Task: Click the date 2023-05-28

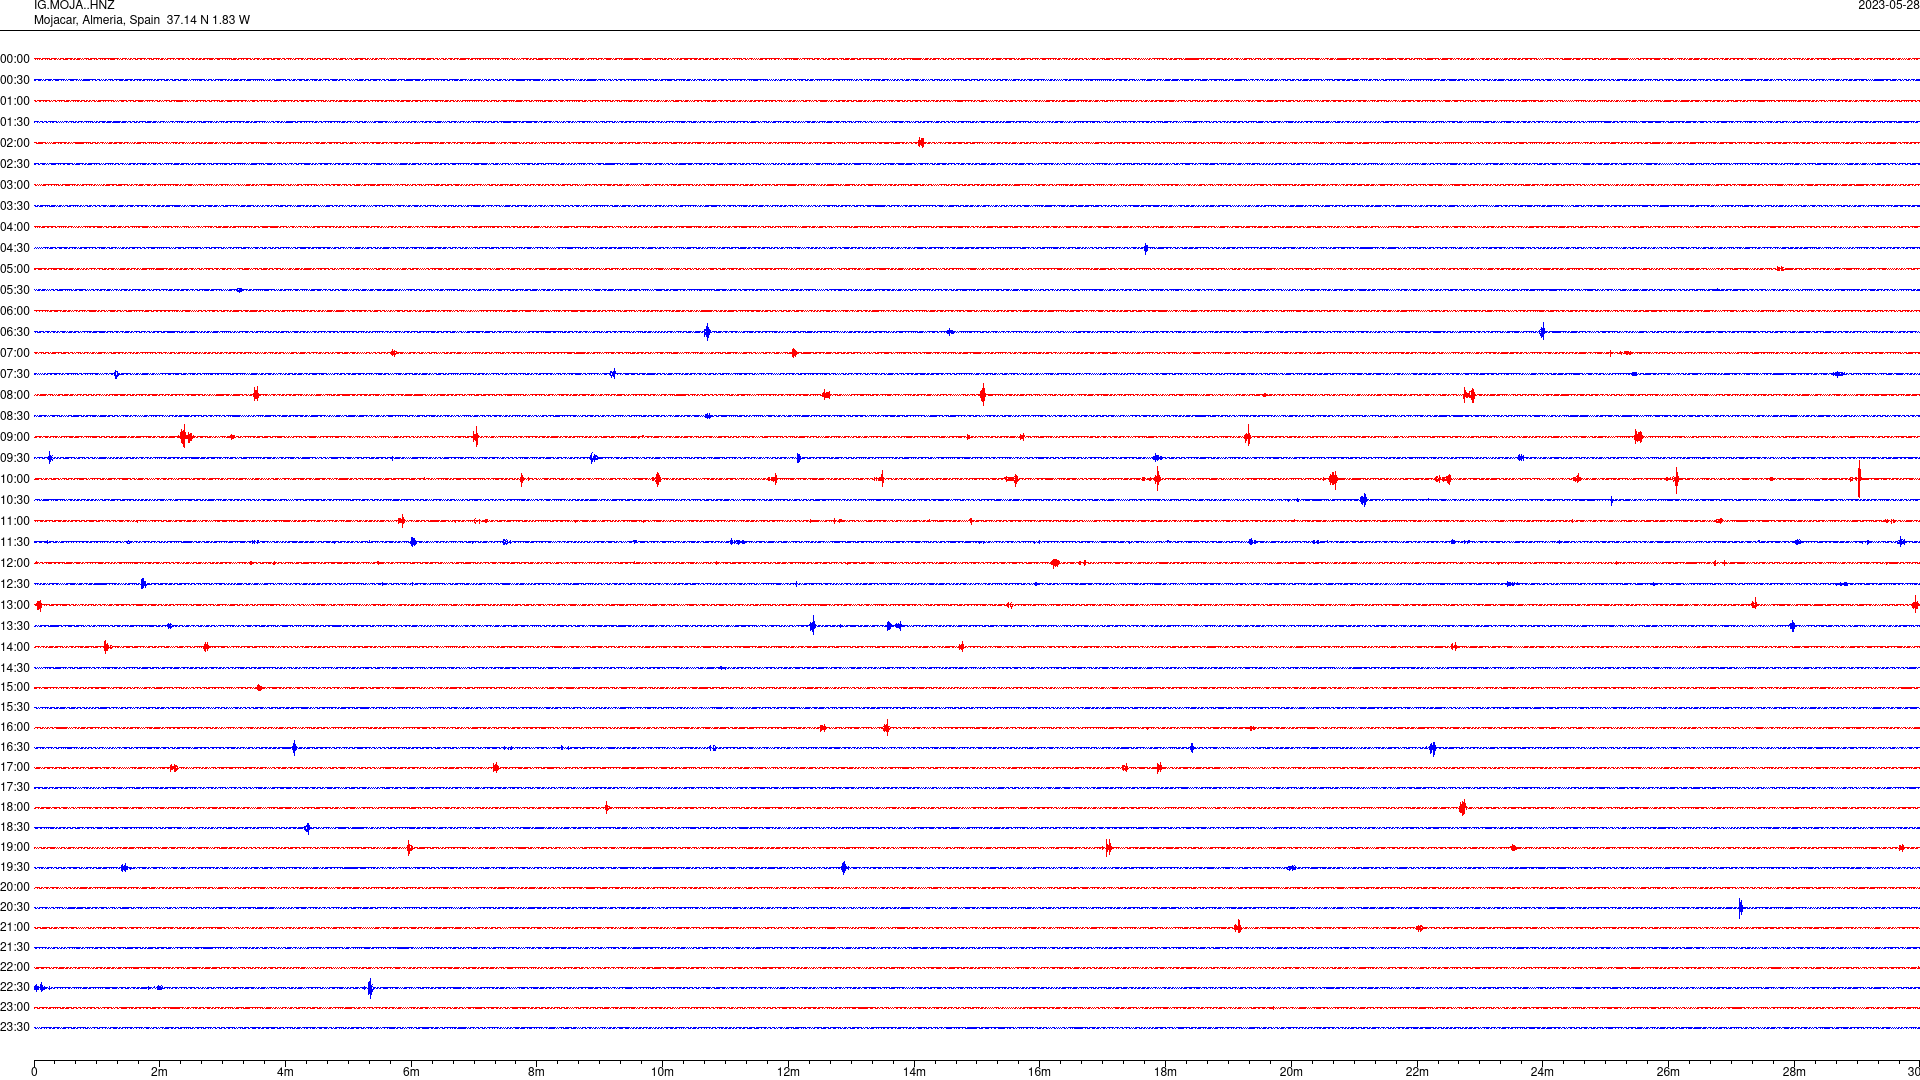Action: click(x=1888, y=5)
